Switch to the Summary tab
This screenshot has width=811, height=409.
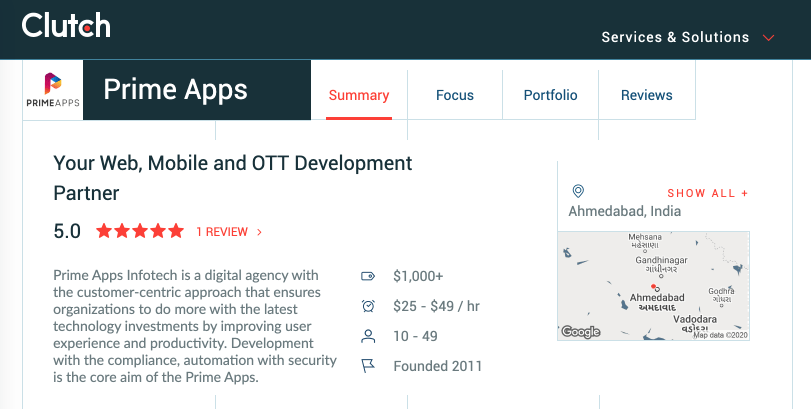358,96
